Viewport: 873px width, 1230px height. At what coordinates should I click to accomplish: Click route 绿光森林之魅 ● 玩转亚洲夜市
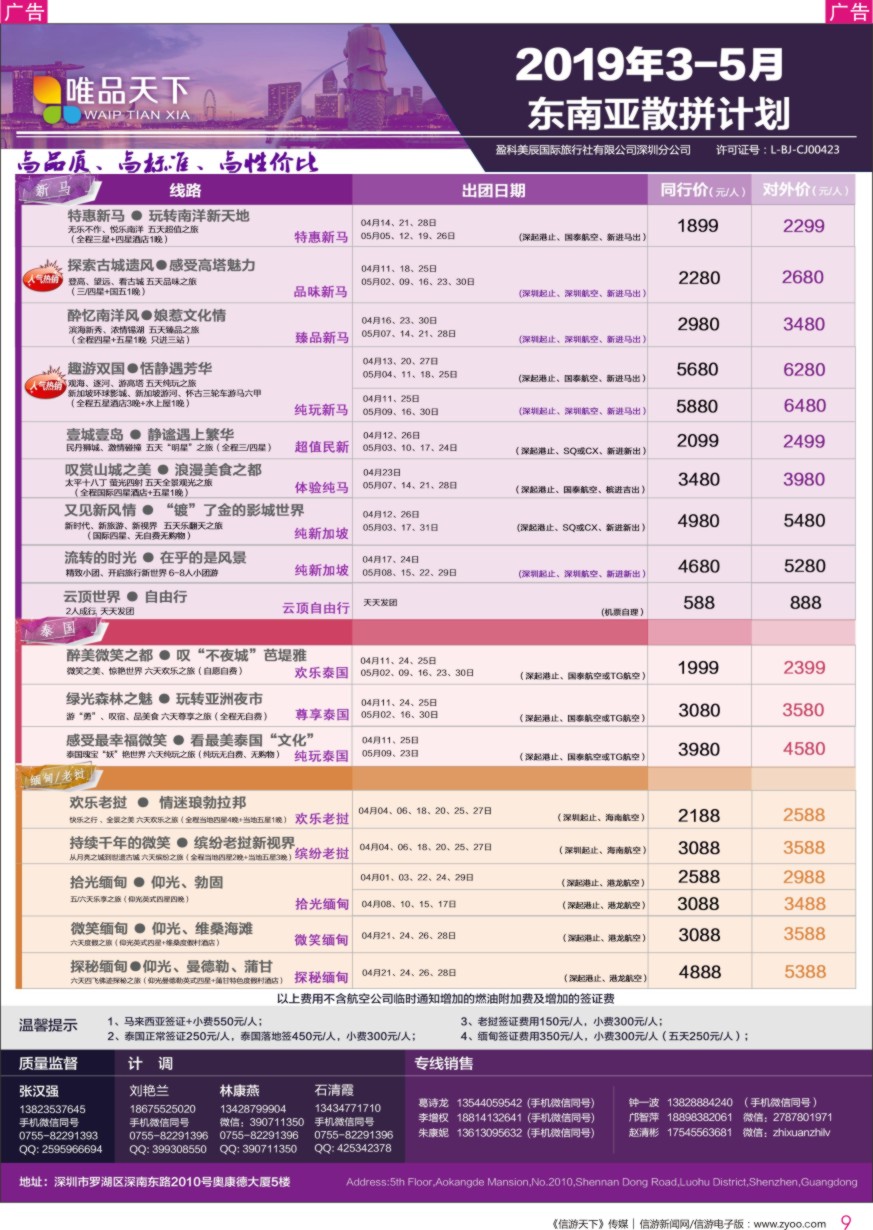coord(164,698)
